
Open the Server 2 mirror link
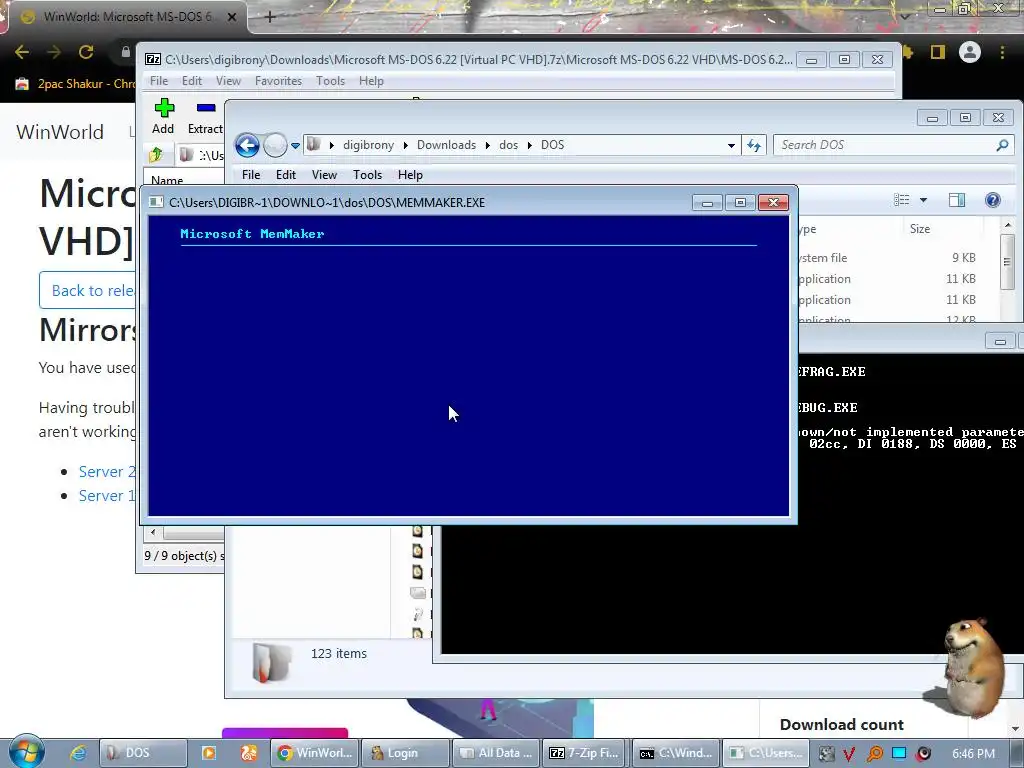106,472
